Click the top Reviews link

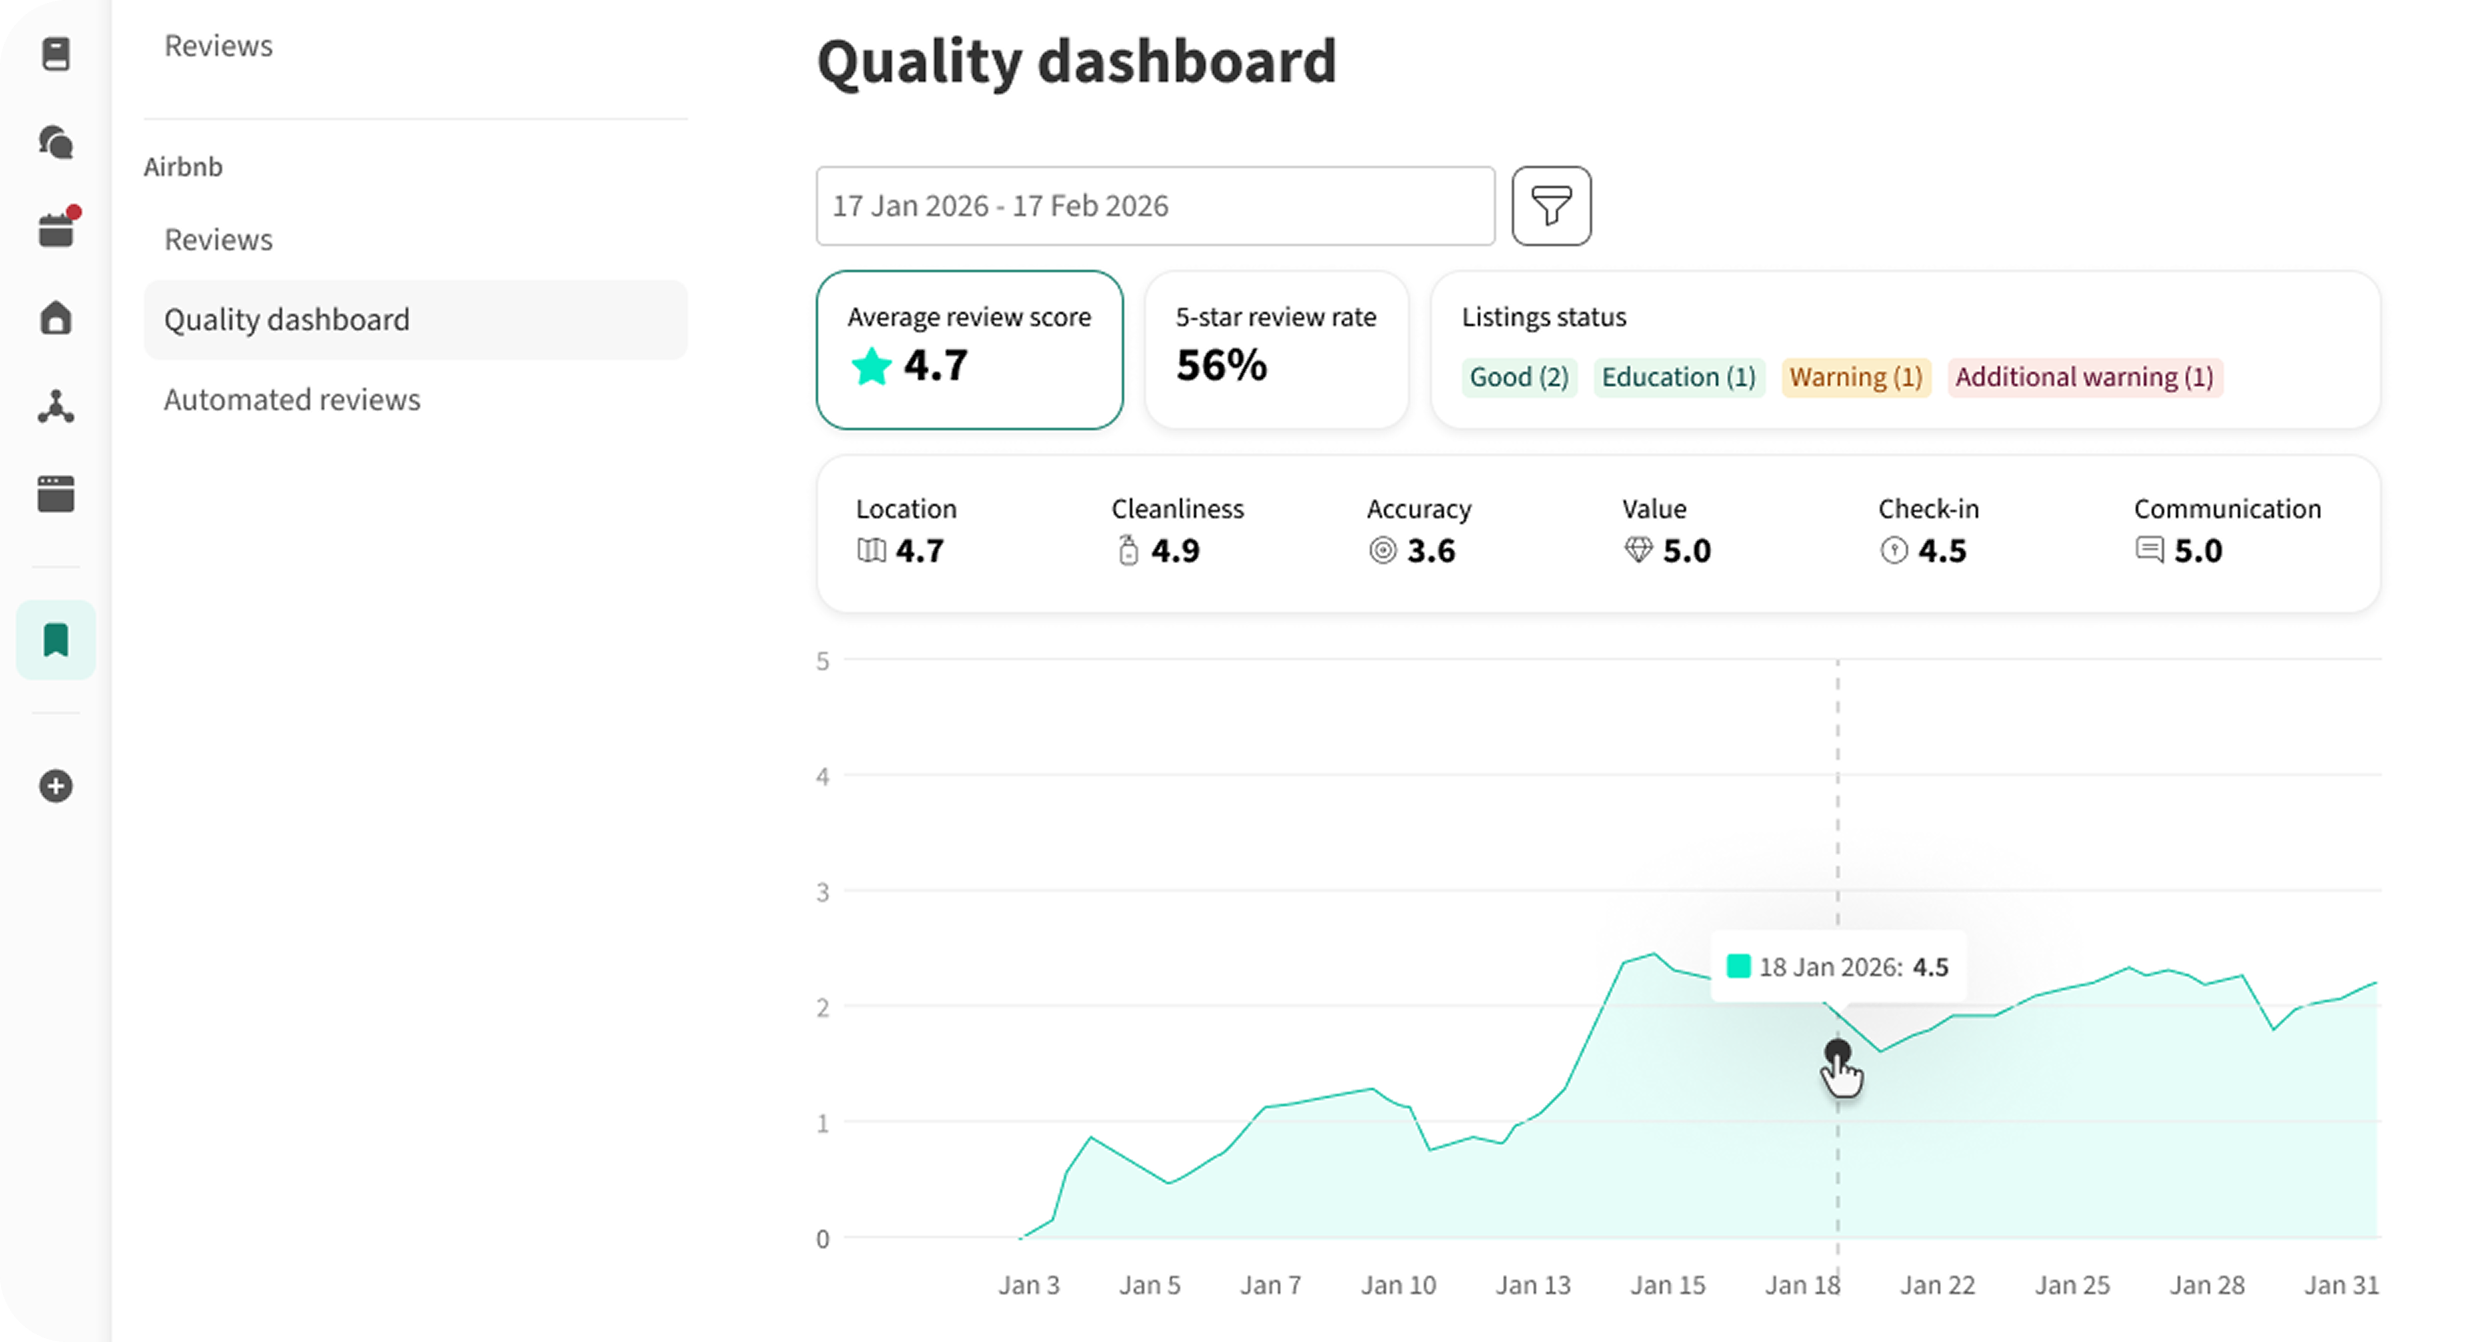pos(218,46)
